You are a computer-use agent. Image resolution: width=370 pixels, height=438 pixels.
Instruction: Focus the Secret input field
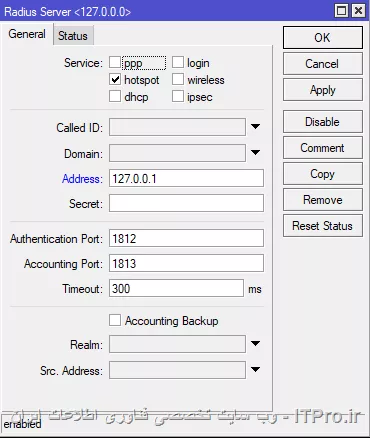[x=186, y=203]
